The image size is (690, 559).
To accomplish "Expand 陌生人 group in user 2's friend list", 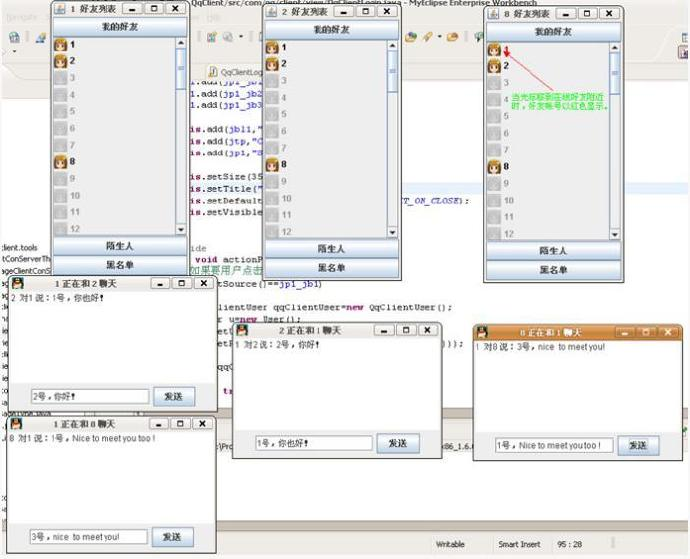I will coord(330,249).
